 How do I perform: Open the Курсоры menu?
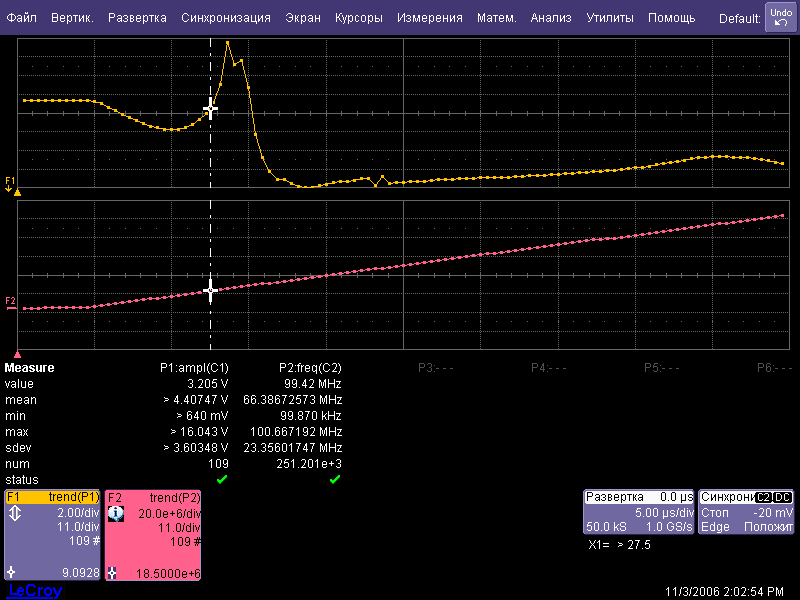tap(358, 18)
